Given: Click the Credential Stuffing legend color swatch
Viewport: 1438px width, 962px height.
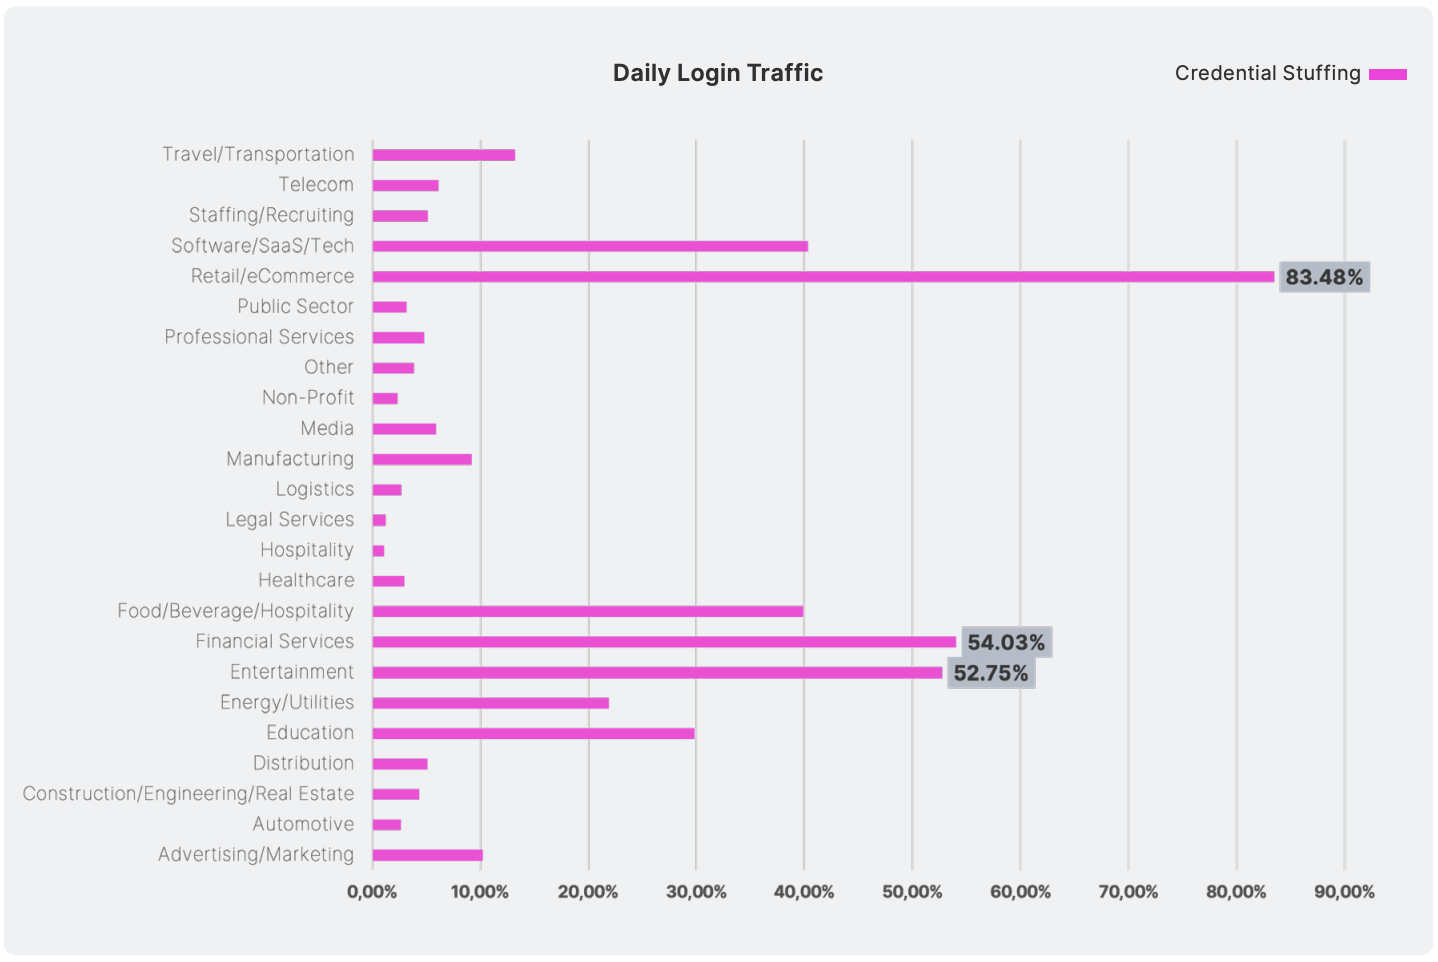Looking at the screenshot, I should (x=1387, y=74).
